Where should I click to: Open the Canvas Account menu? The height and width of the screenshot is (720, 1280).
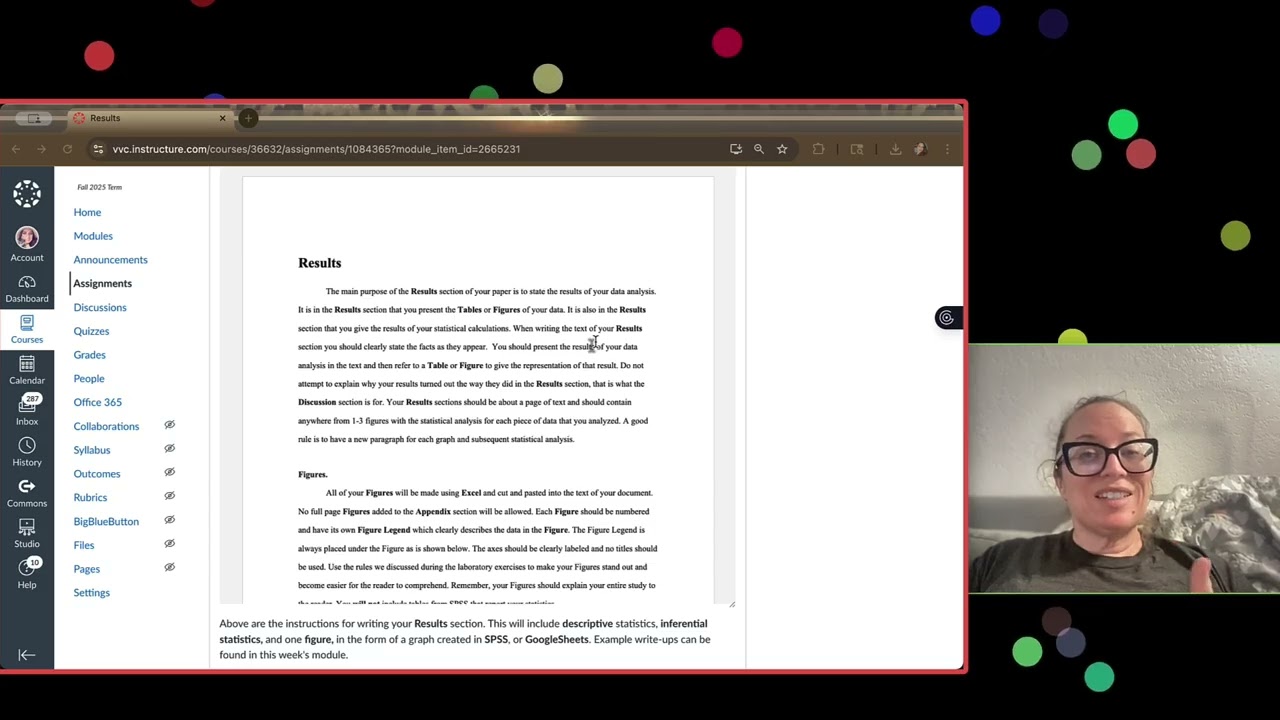[x=27, y=244]
